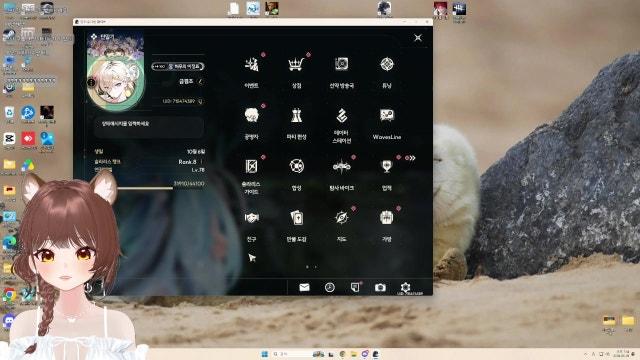640x360 pixels.
Task: Open the 만물 도감 compendium icon
Action: tap(296, 218)
